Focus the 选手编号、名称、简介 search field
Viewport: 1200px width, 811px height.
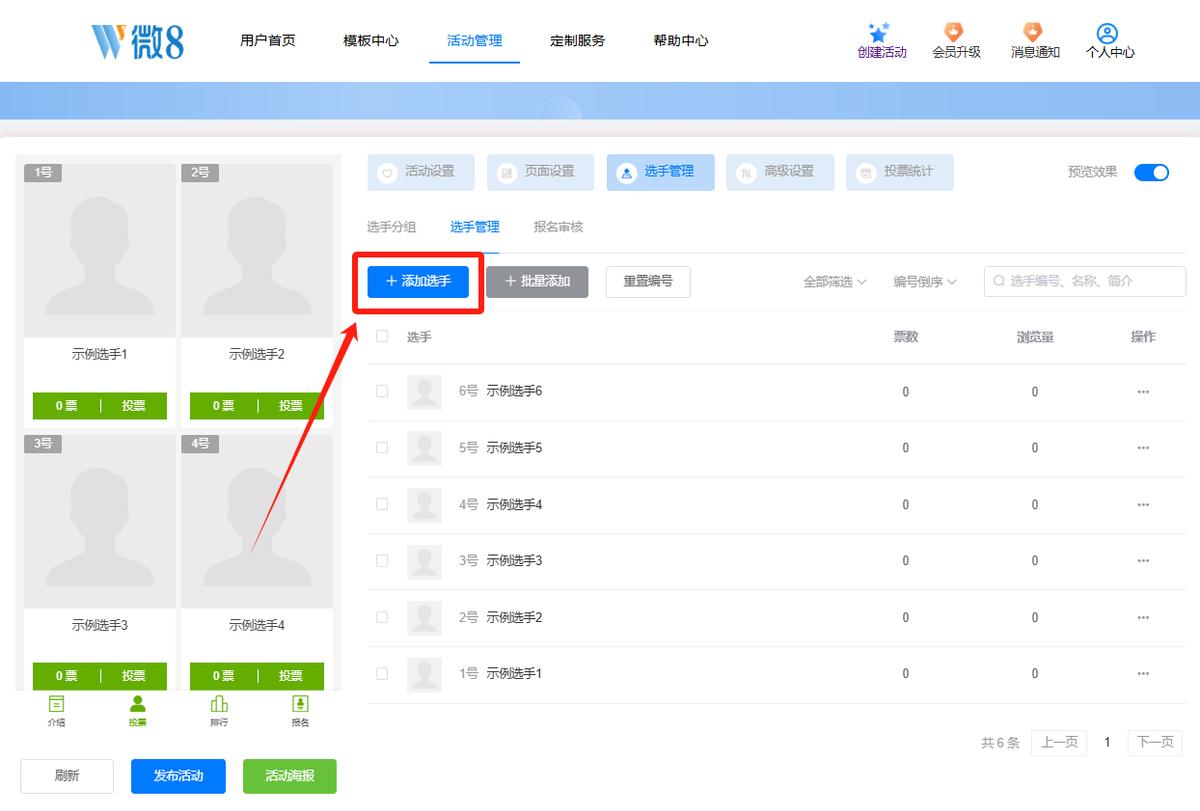pos(1085,282)
